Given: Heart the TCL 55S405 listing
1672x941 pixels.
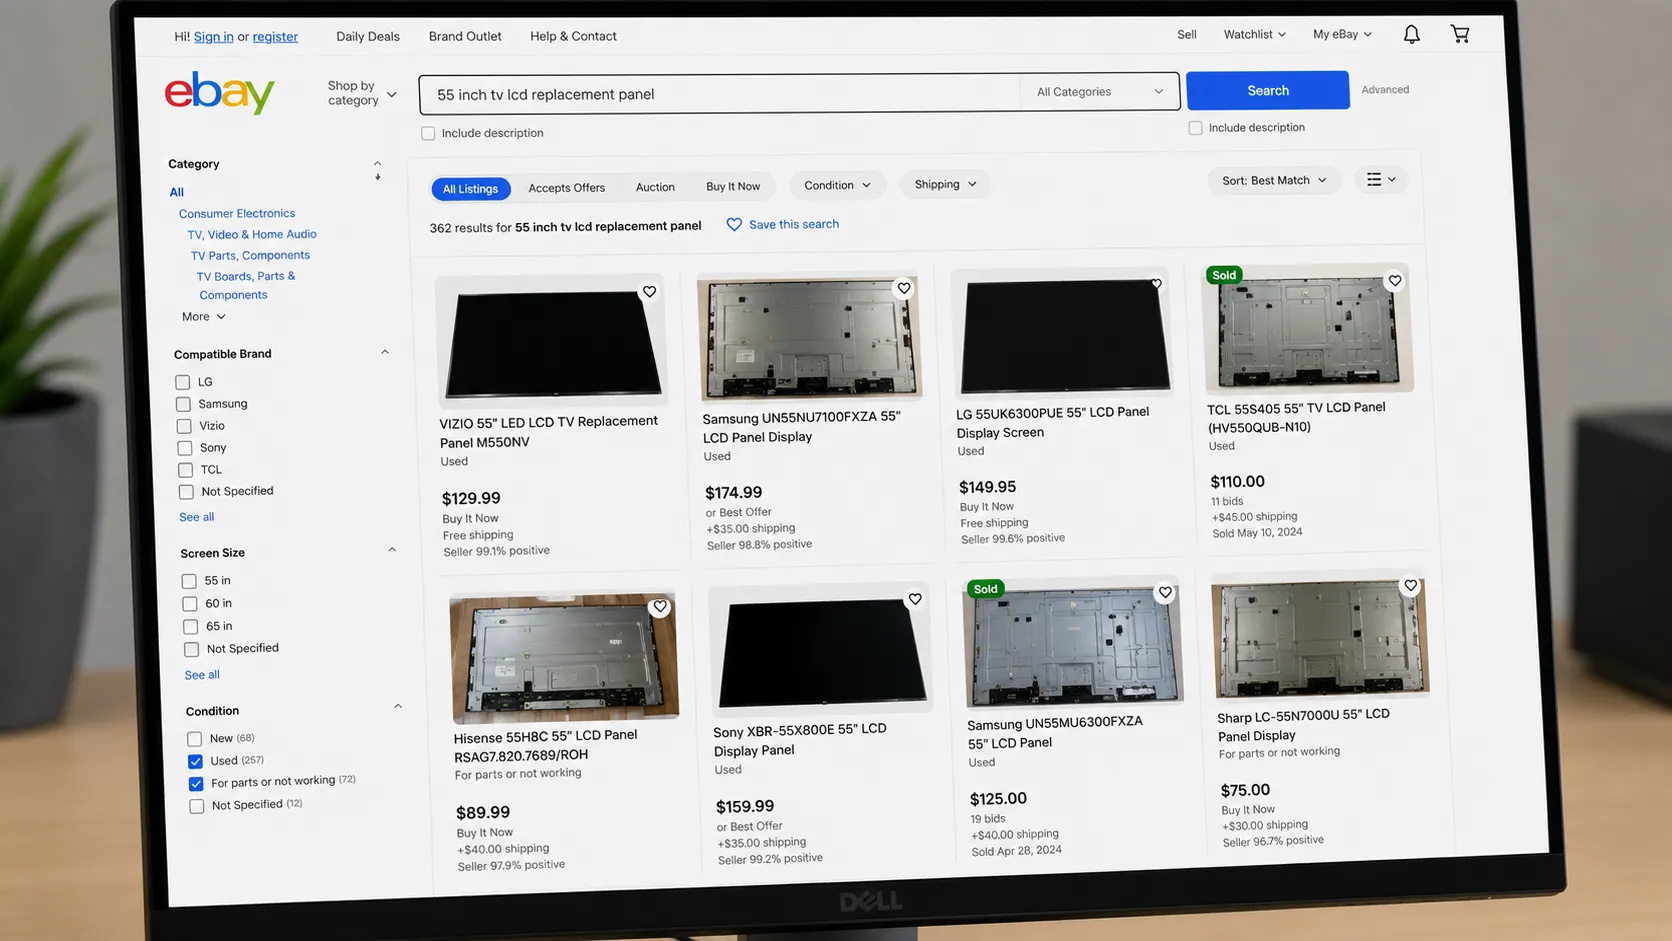Looking at the screenshot, I should pos(1394,281).
